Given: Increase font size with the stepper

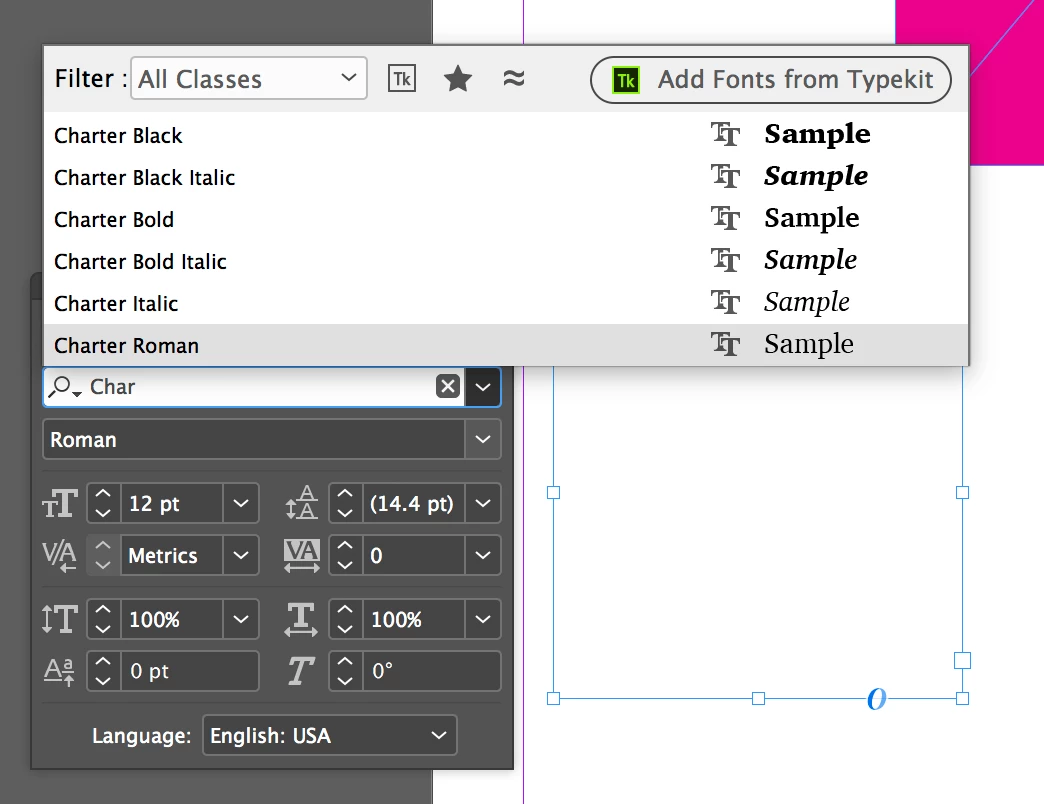Looking at the screenshot, I should coord(103,494).
